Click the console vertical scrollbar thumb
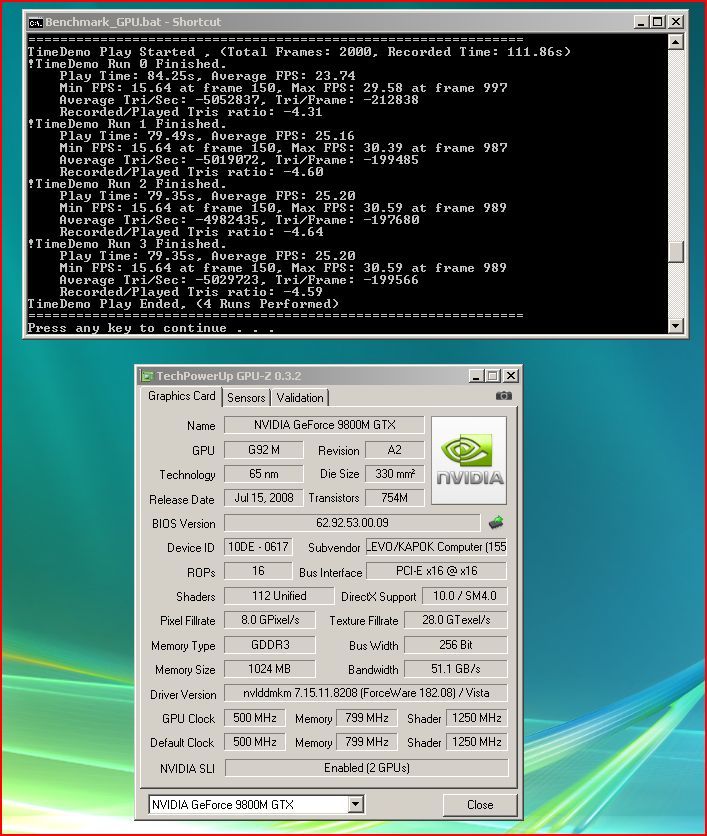The width and height of the screenshot is (707, 836). click(x=676, y=252)
